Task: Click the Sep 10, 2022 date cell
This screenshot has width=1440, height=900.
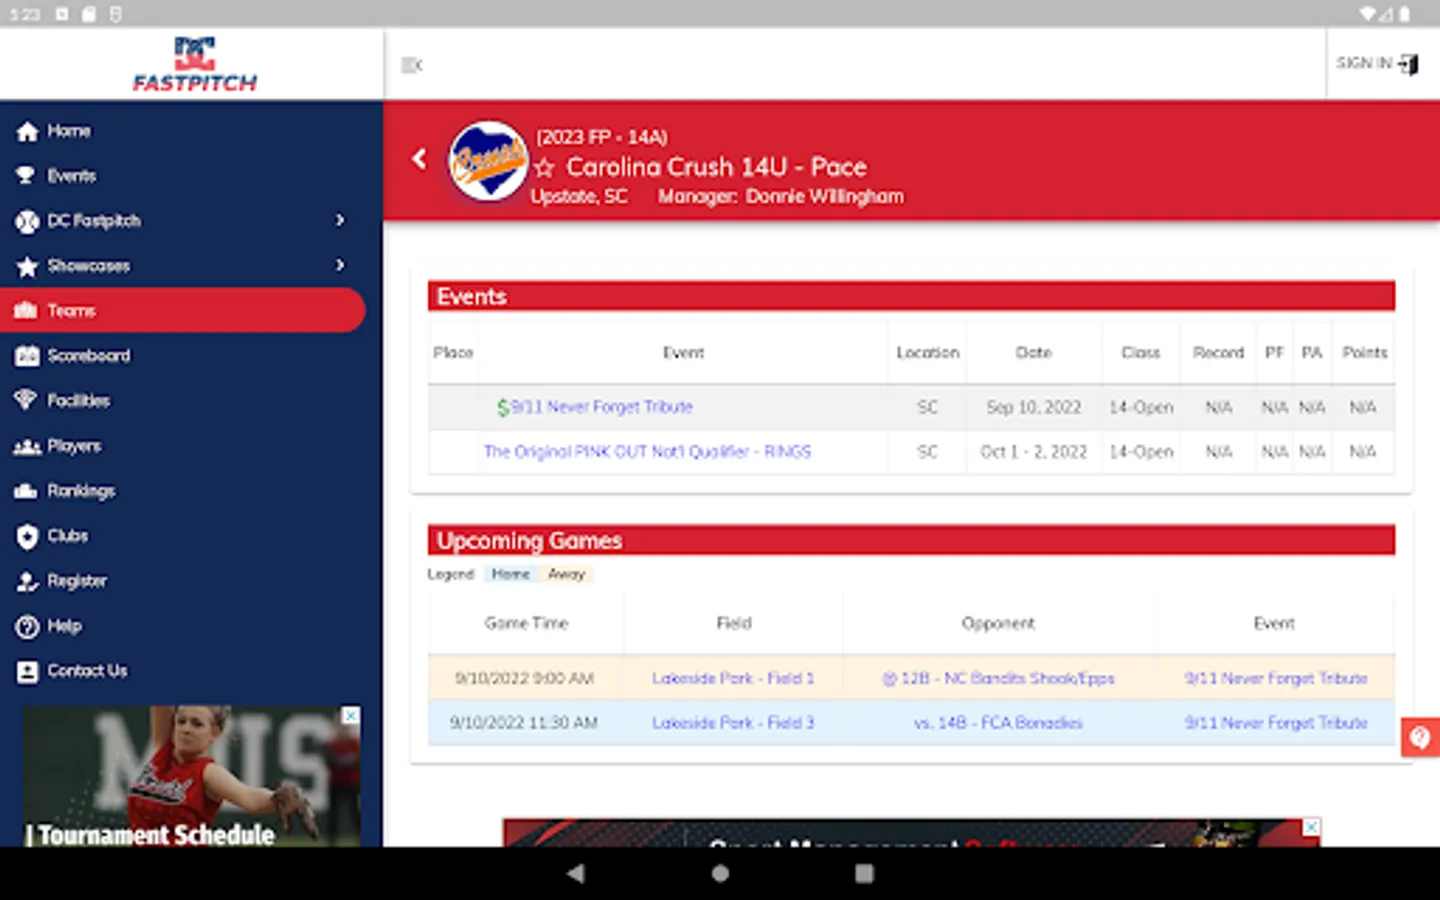Action: point(1034,407)
